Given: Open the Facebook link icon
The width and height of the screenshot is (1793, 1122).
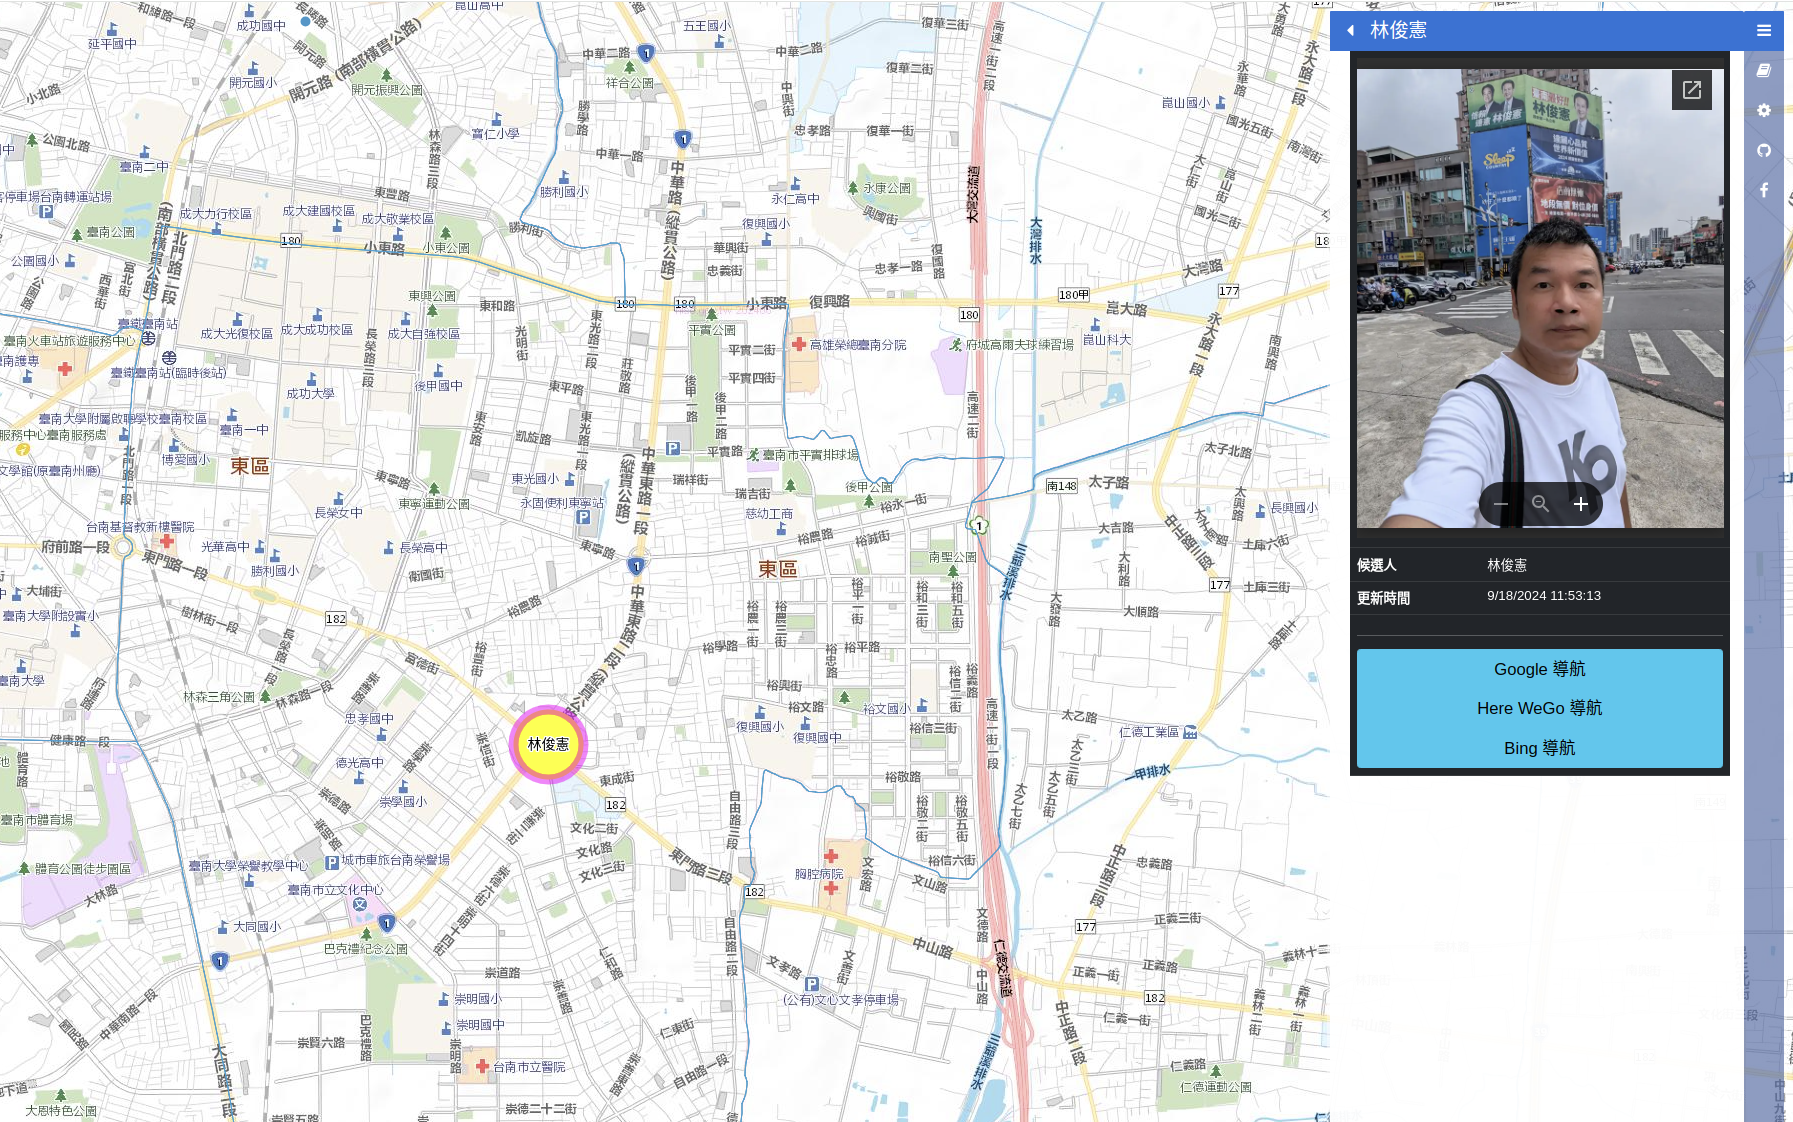Looking at the screenshot, I should click(x=1764, y=190).
